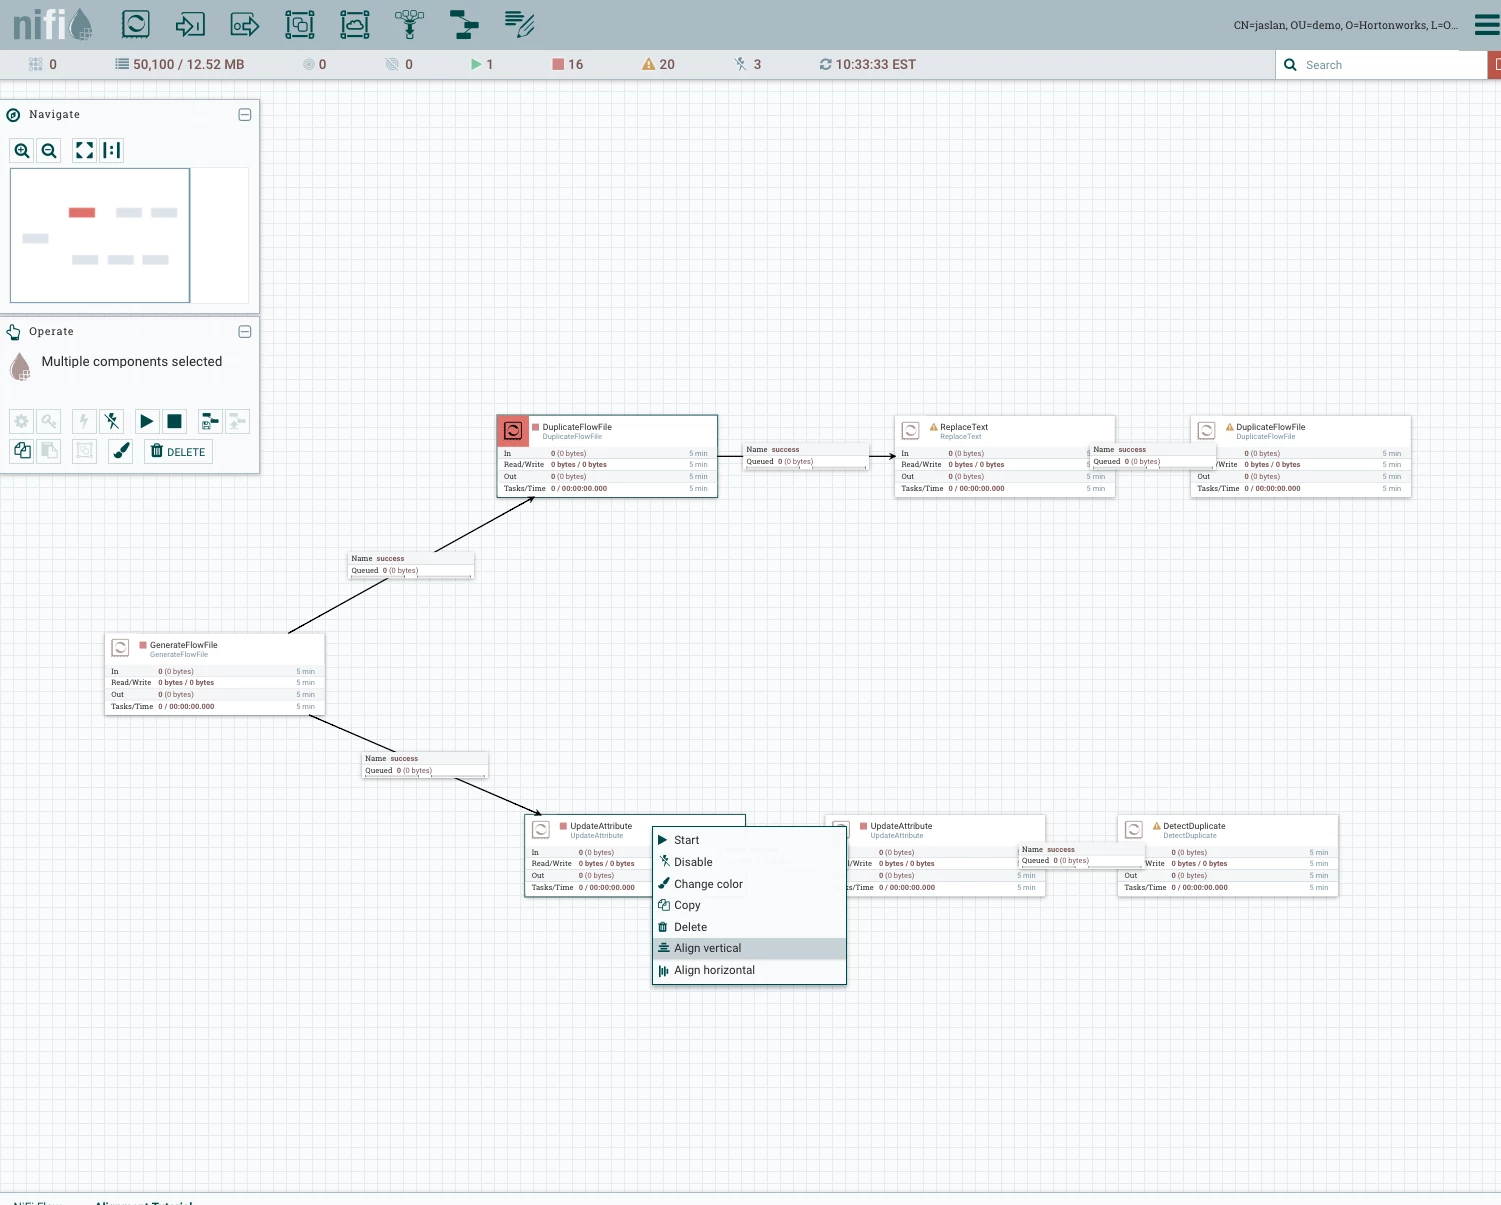Change color using the Operate panel paintbrush
Viewport: 1501px width, 1205px height.
point(121,451)
